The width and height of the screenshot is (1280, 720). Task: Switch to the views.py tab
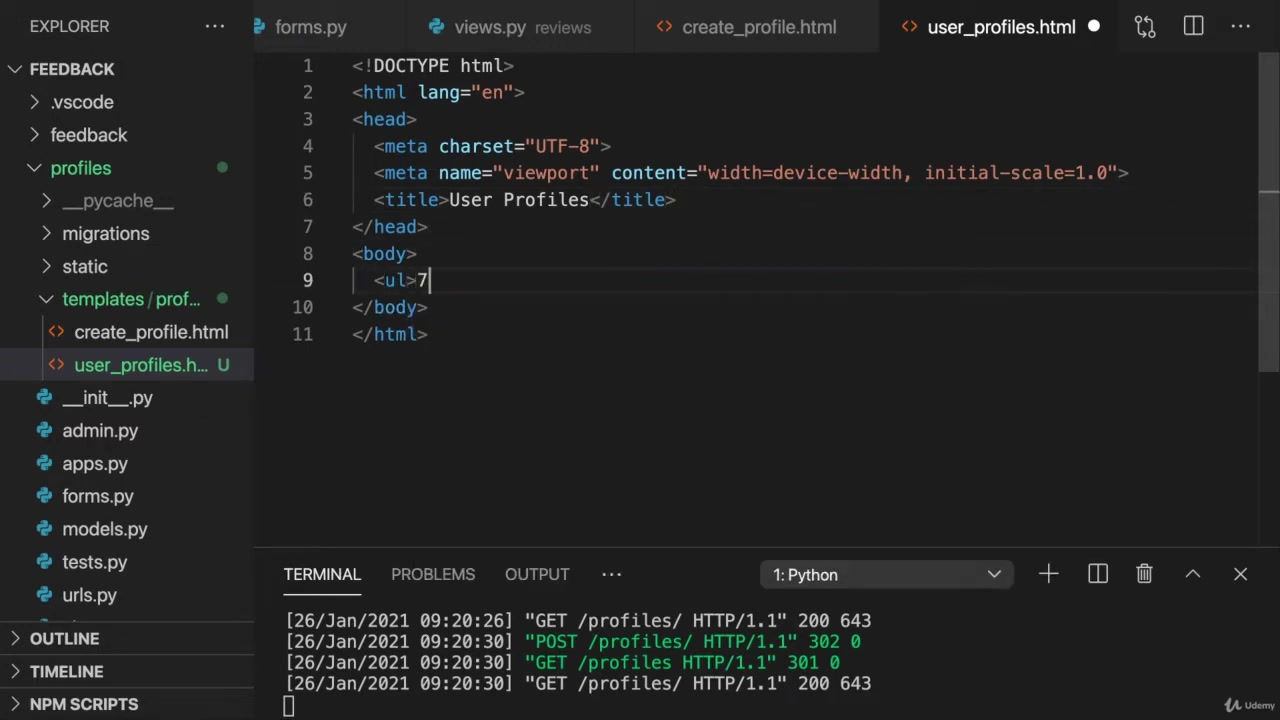pos(489,27)
